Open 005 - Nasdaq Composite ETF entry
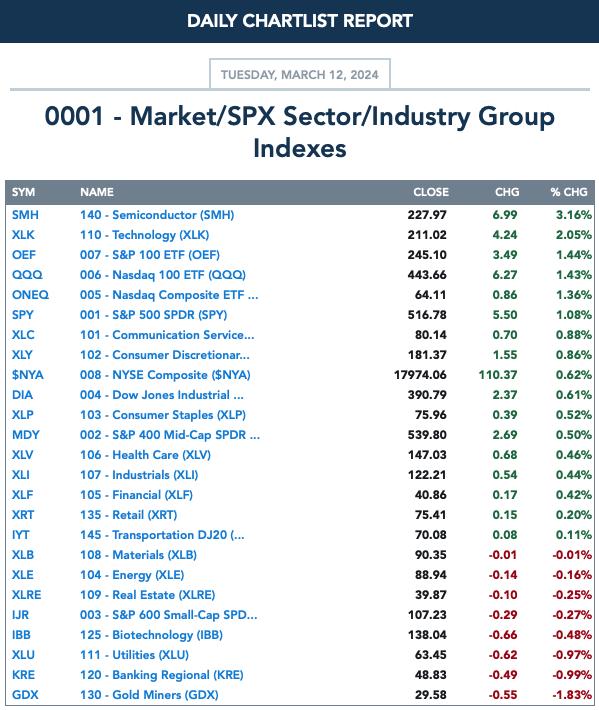Screen dimensions: 599x710 [x=169, y=295]
